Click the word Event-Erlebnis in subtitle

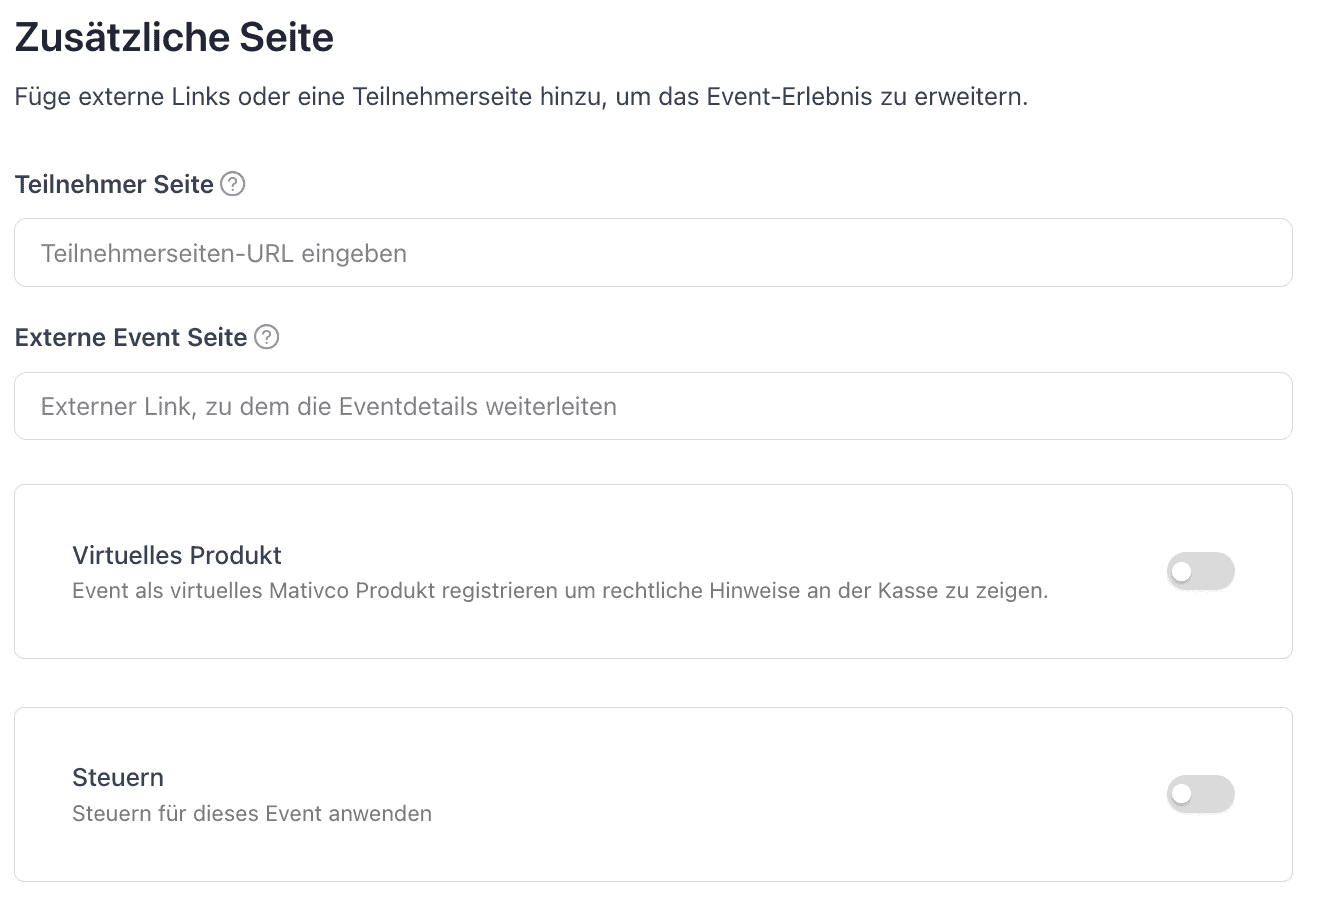789,98
